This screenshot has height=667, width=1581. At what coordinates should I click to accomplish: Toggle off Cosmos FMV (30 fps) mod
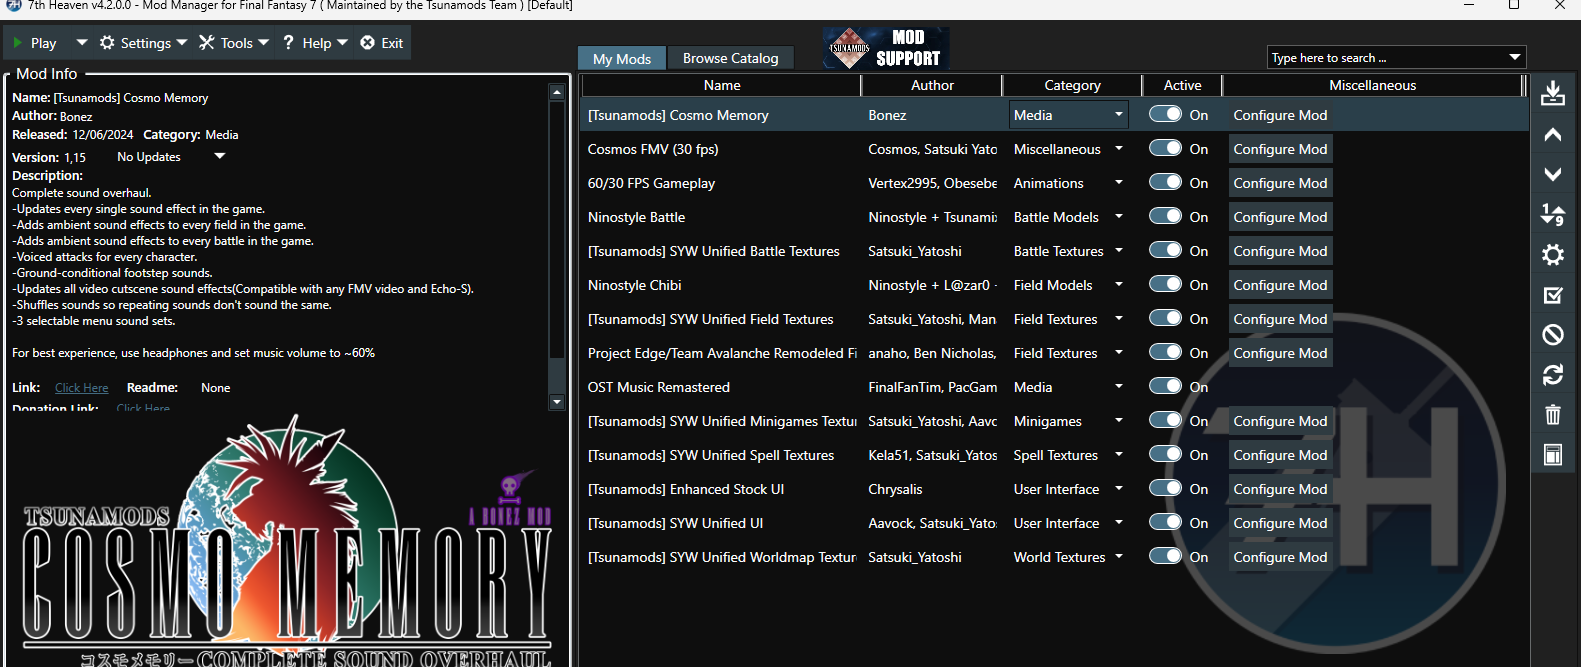[x=1165, y=148]
